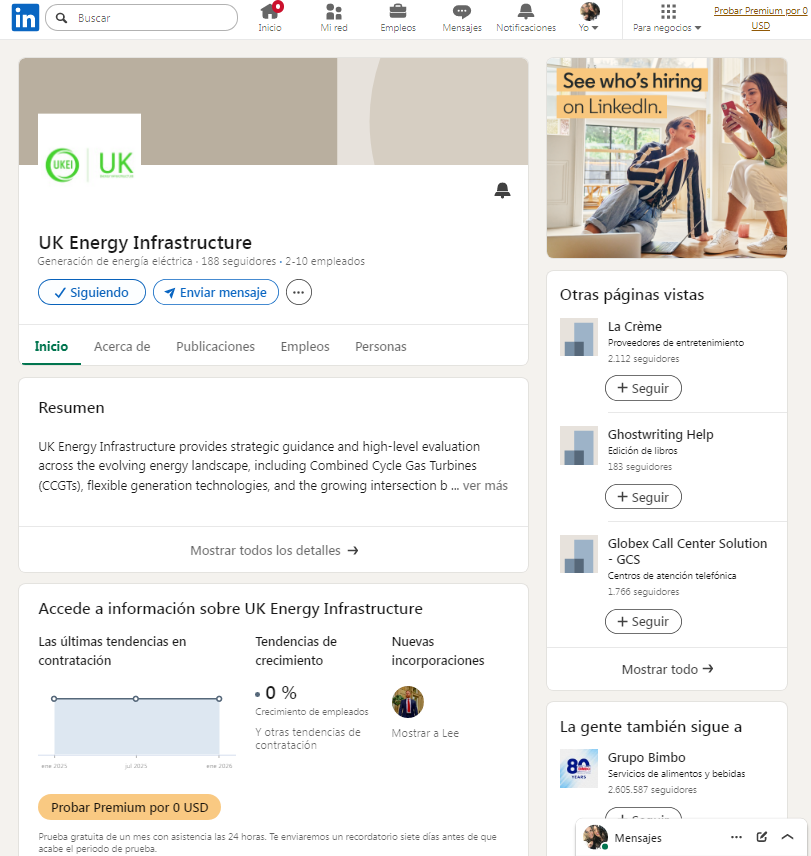Open the See who's hiring ad
This screenshot has height=856, width=811.
tap(666, 158)
